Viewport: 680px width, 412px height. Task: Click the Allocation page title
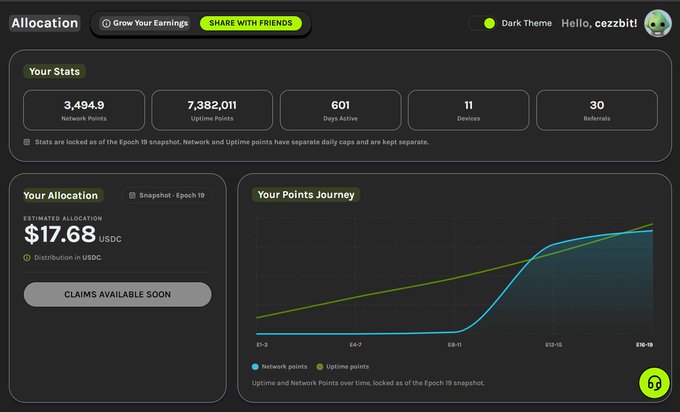(x=45, y=23)
